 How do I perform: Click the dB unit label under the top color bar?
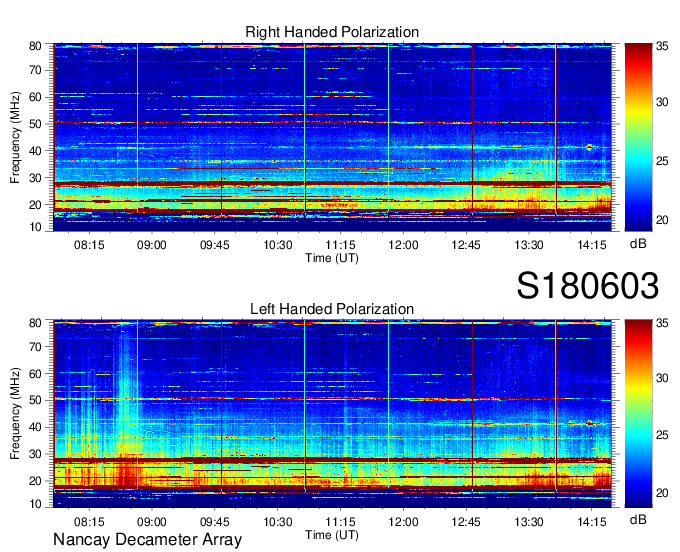coord(638,244)
